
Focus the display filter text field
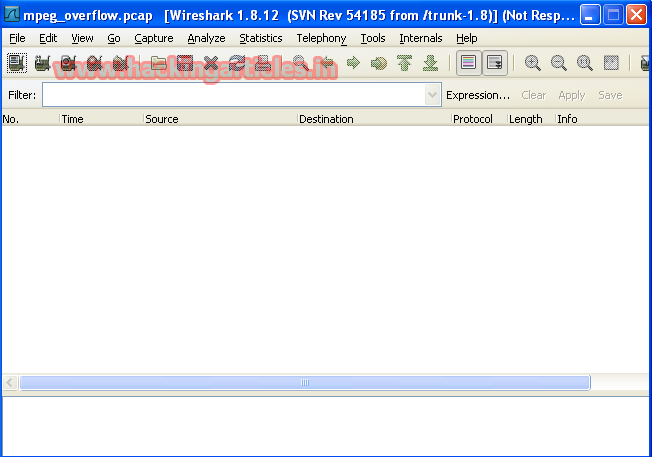point(234,95)
